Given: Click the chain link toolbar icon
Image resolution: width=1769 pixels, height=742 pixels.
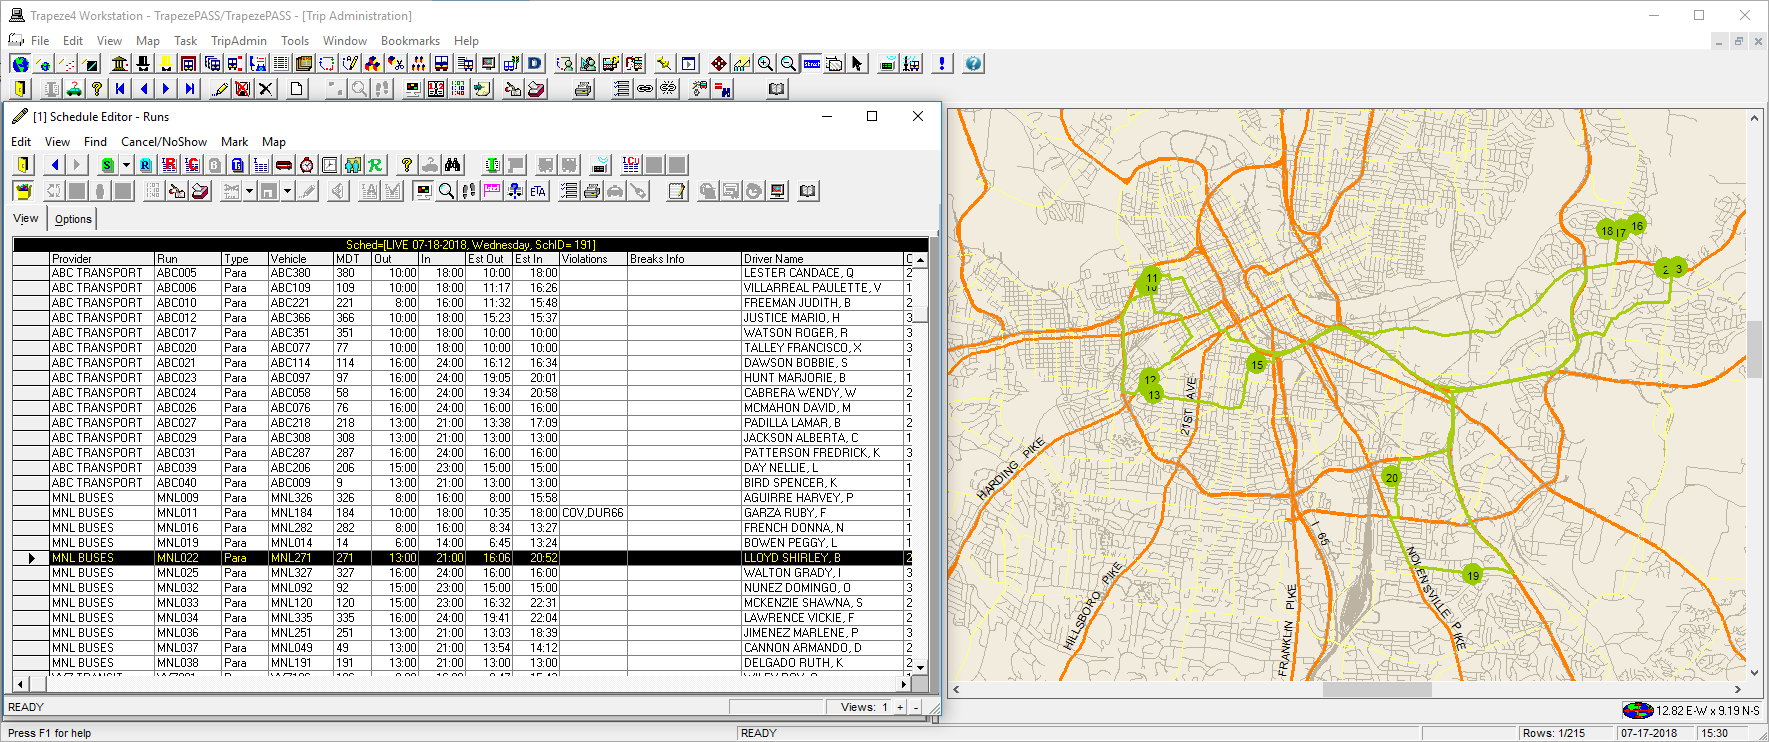Looking at the screenshot, I should [644, 89].
